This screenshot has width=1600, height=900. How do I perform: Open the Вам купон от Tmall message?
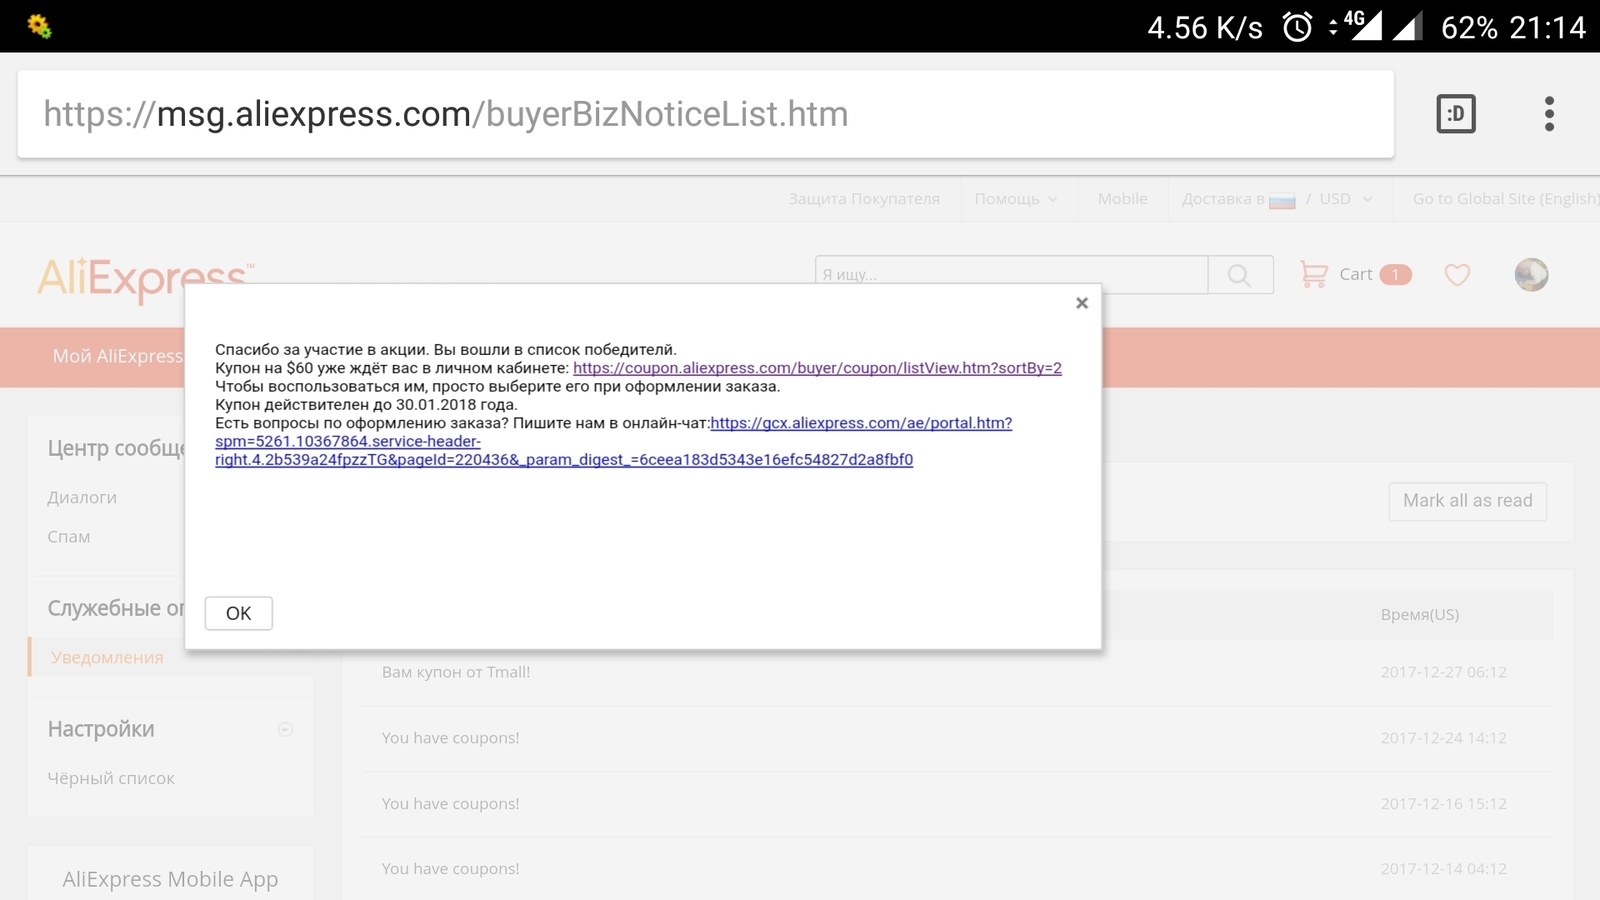pos(456,672)
